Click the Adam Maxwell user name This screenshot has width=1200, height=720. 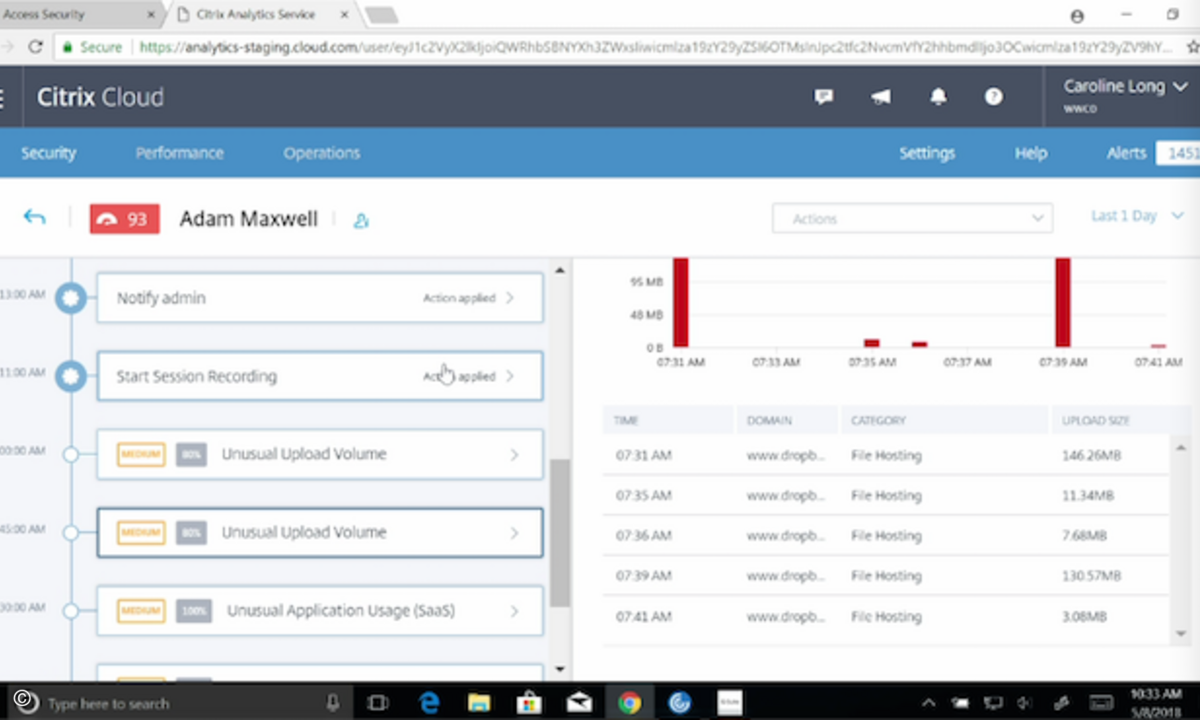coord(249,219)
